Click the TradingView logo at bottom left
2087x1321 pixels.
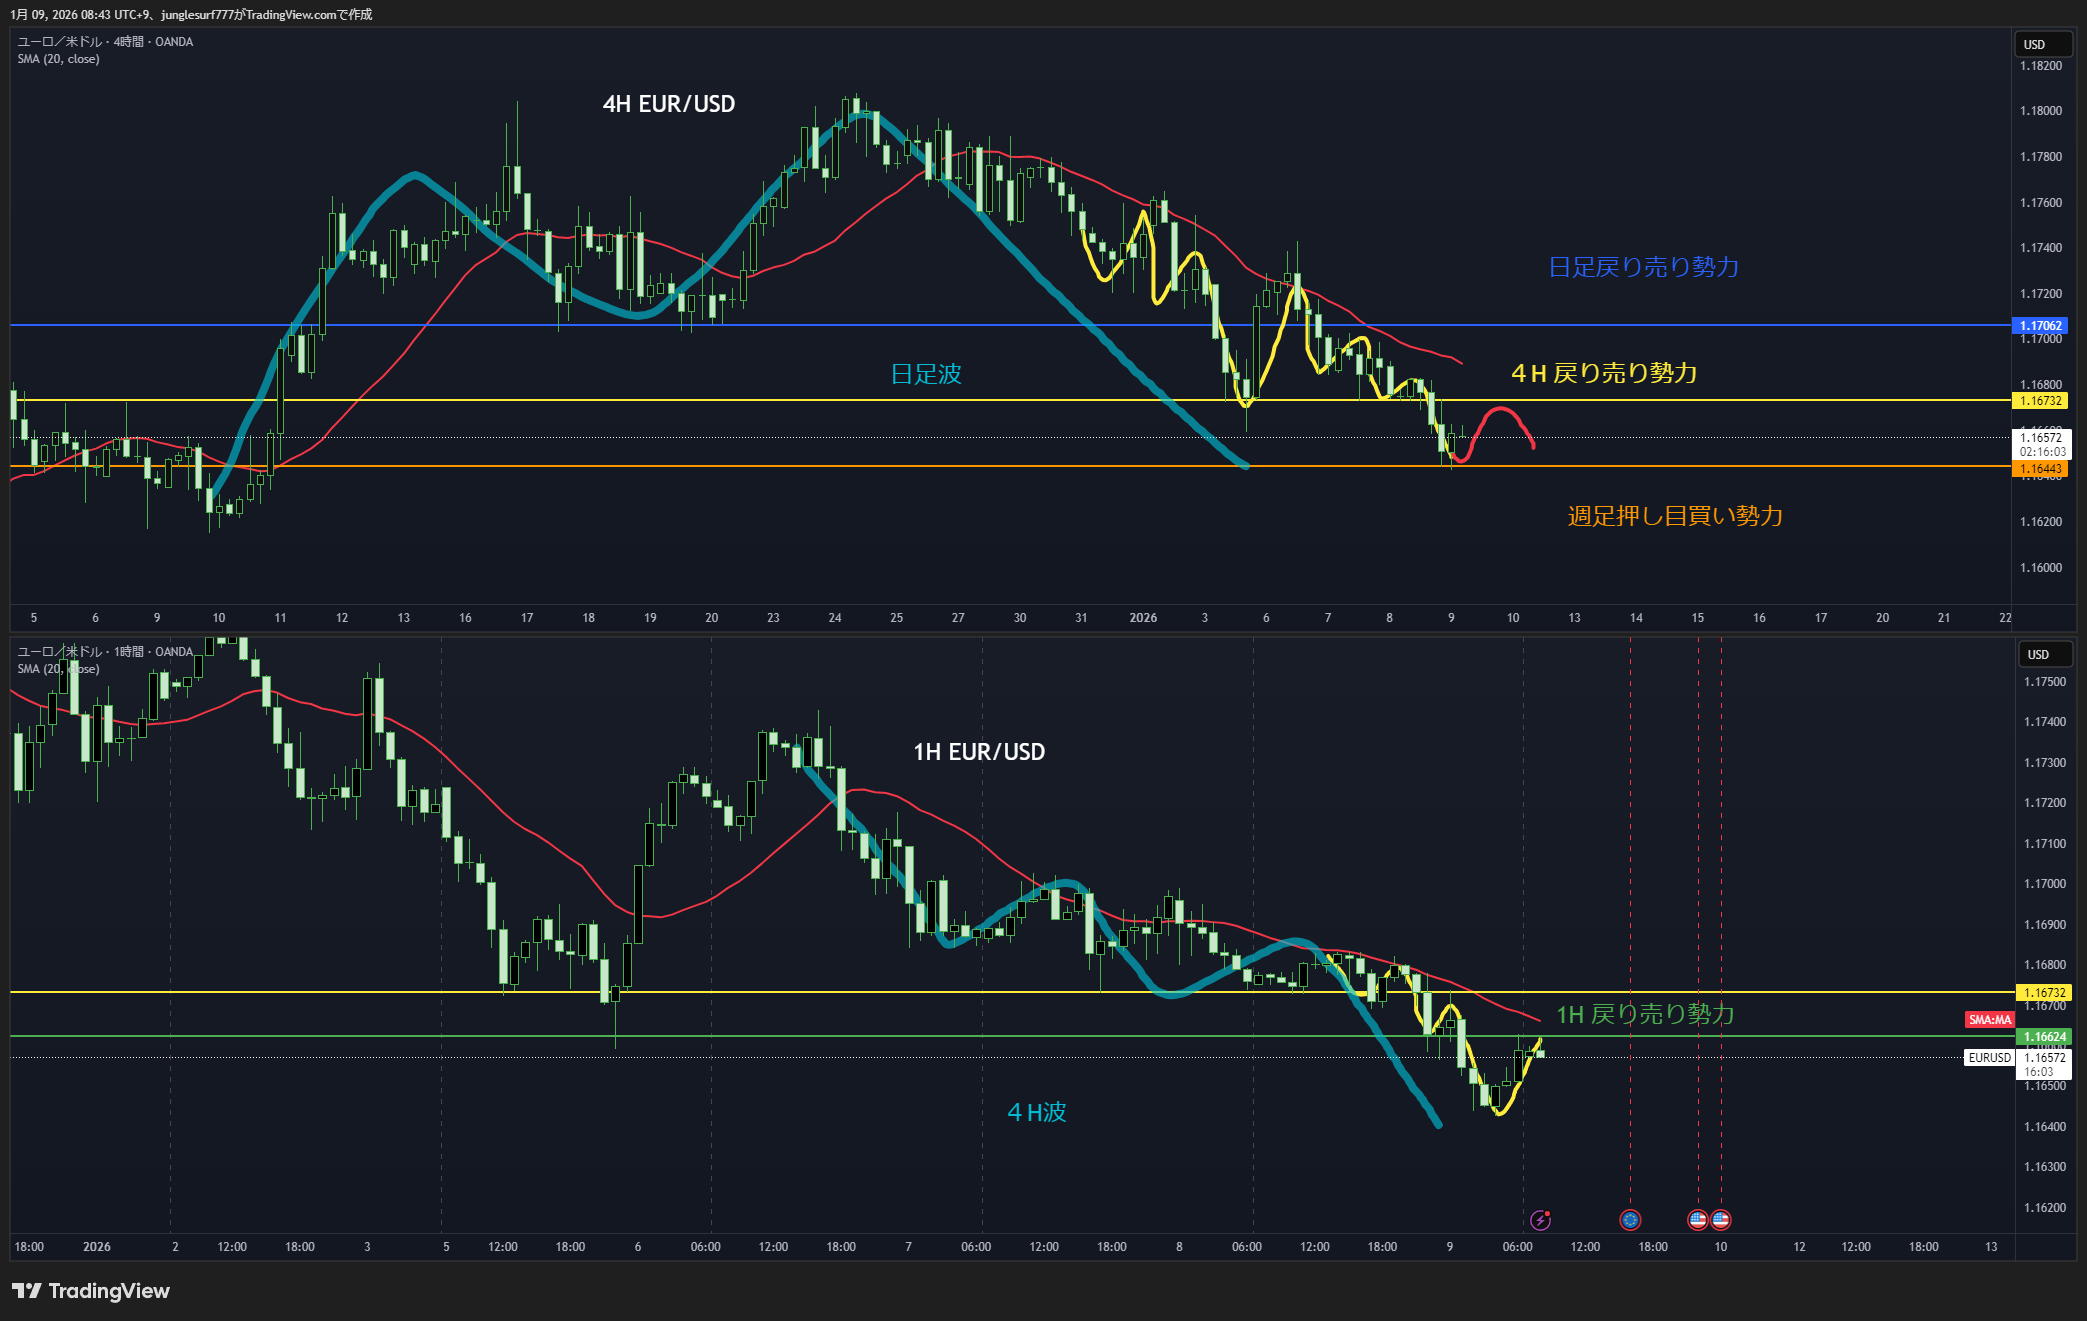click(x=91, y=1291)
